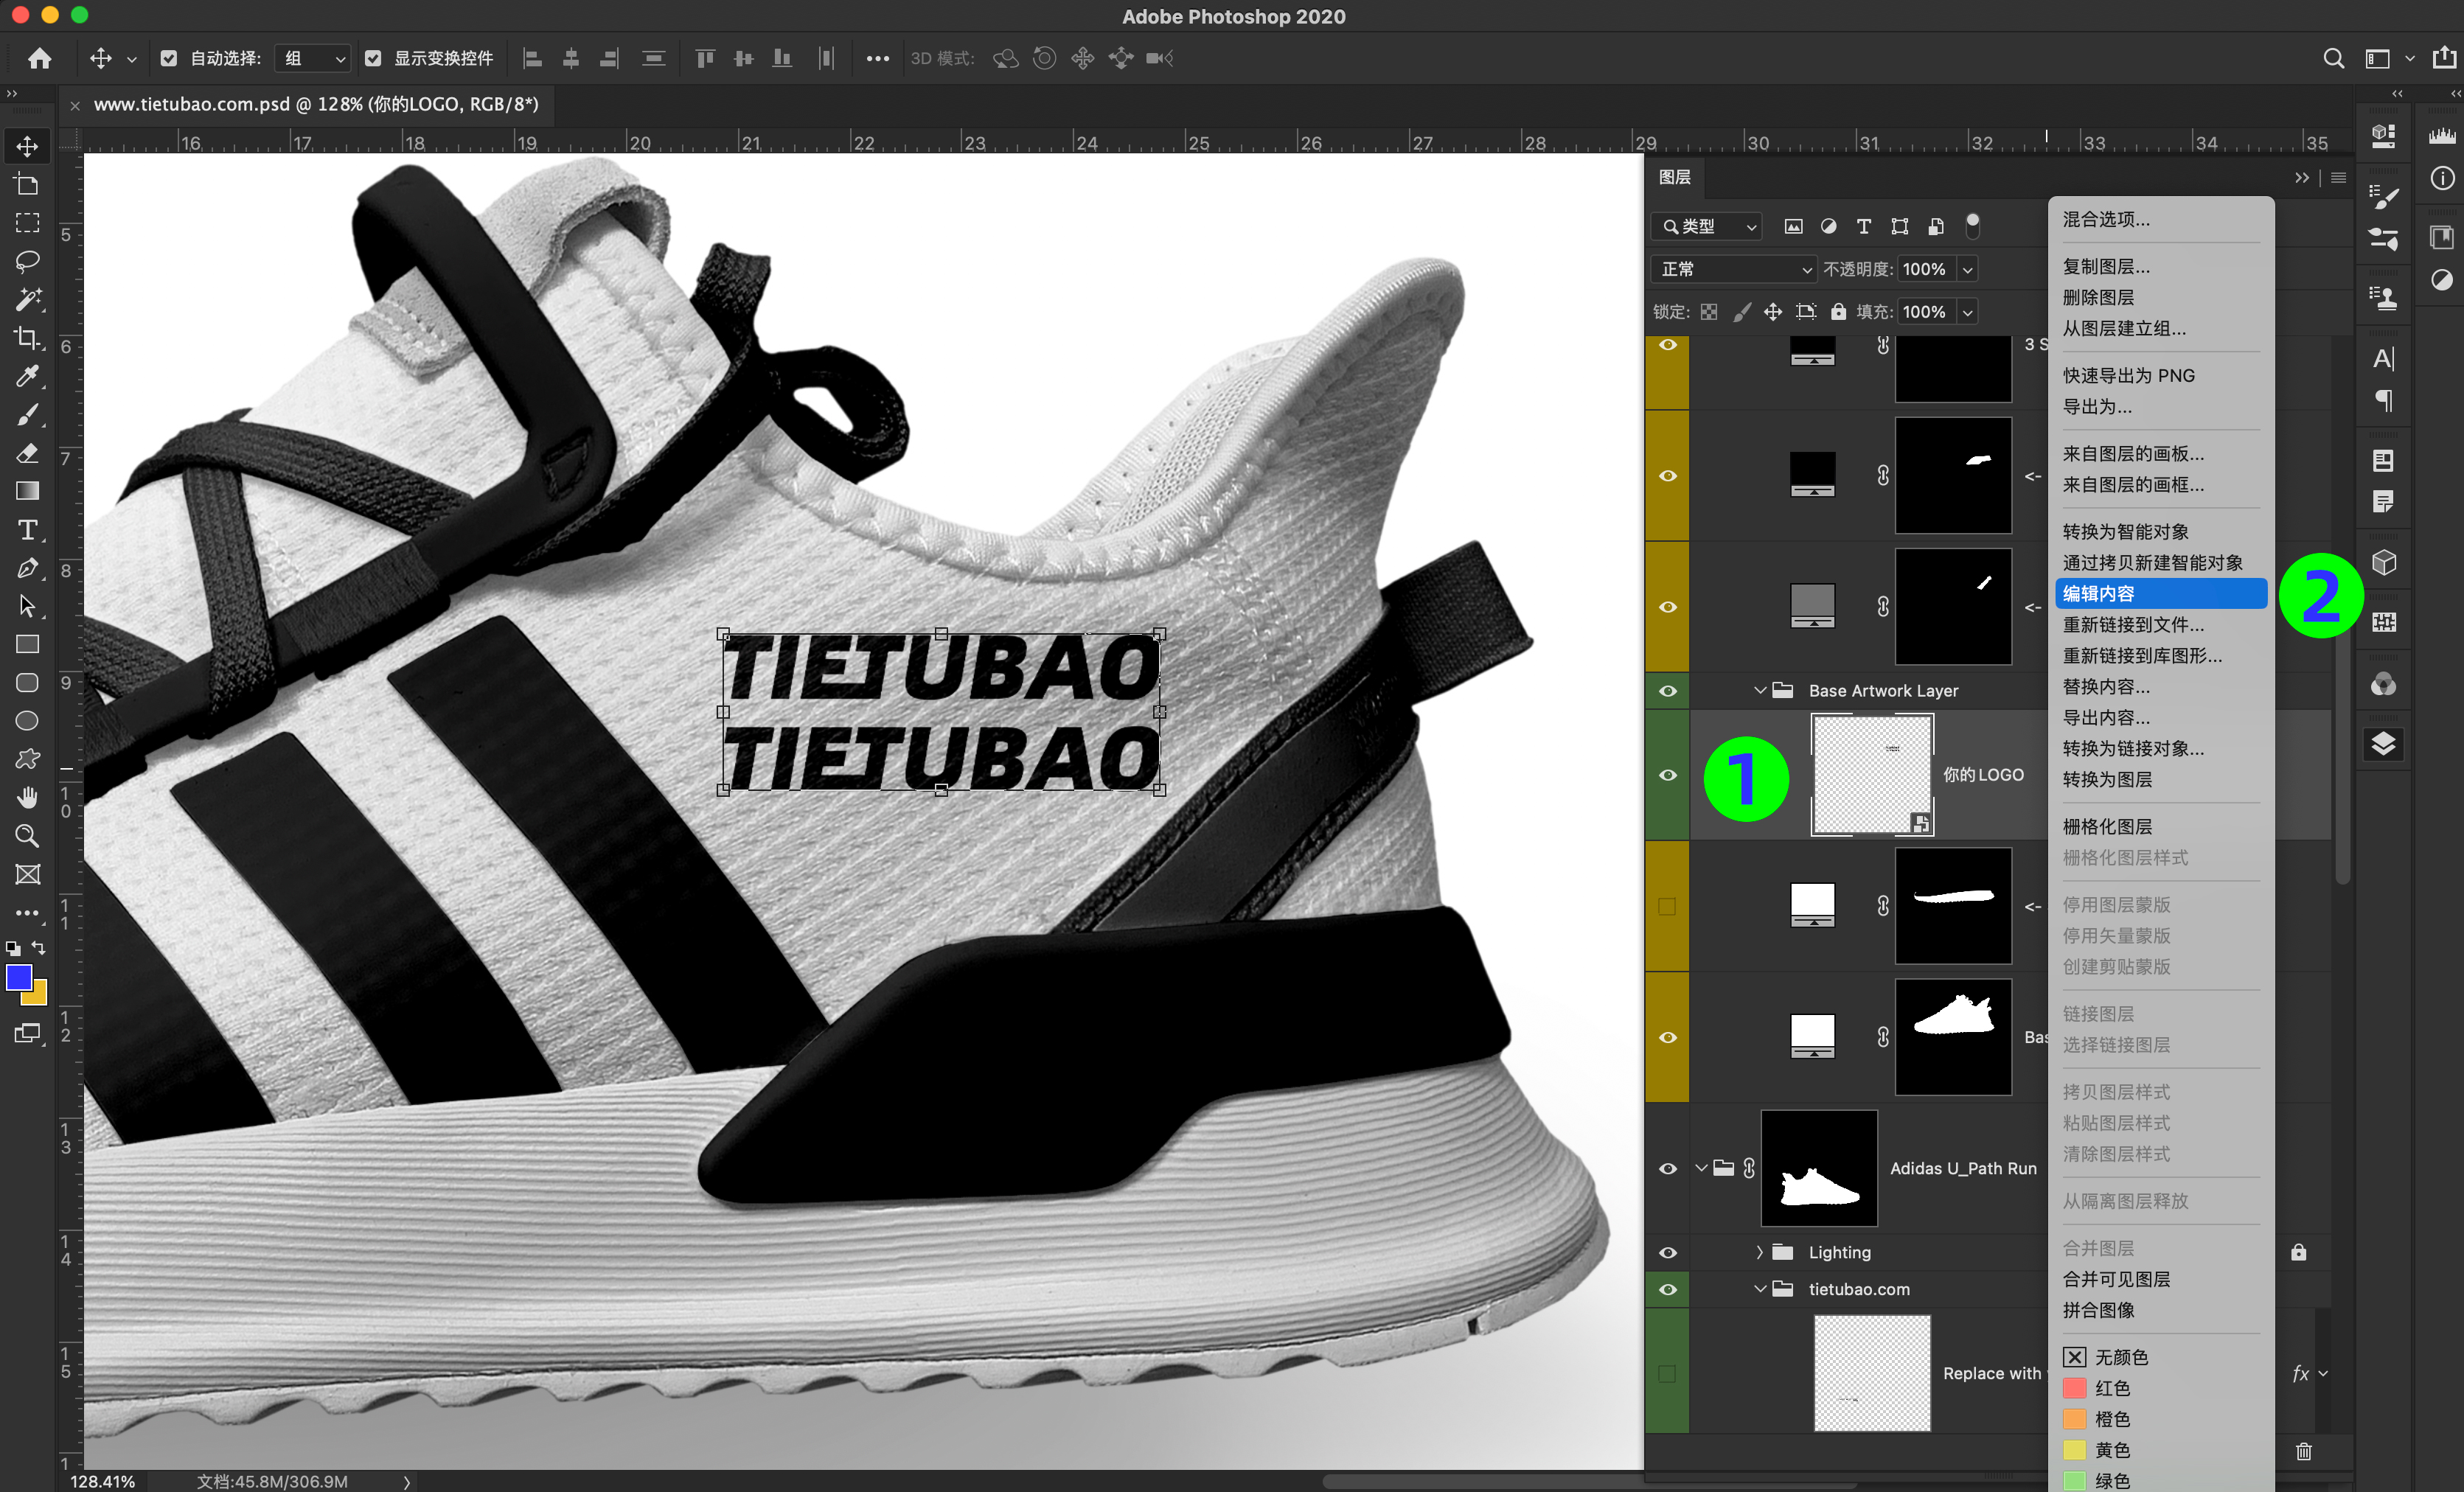Image resolution: width=2464 pixels, height=1492 pixels.
Task: Open the Layers panel dock icon
Action: tap(2384, 744)
